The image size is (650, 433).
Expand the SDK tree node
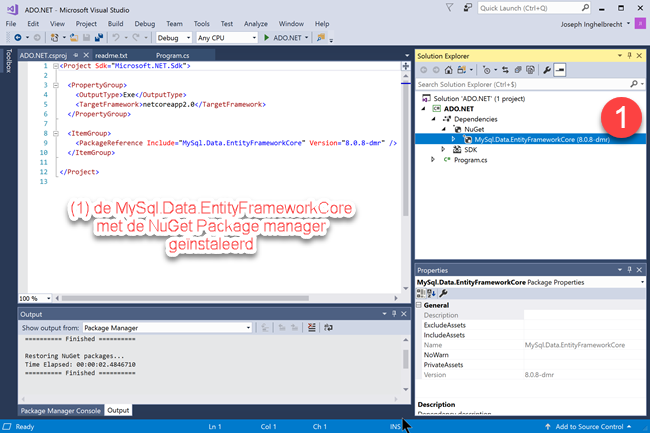pos(444,149)
